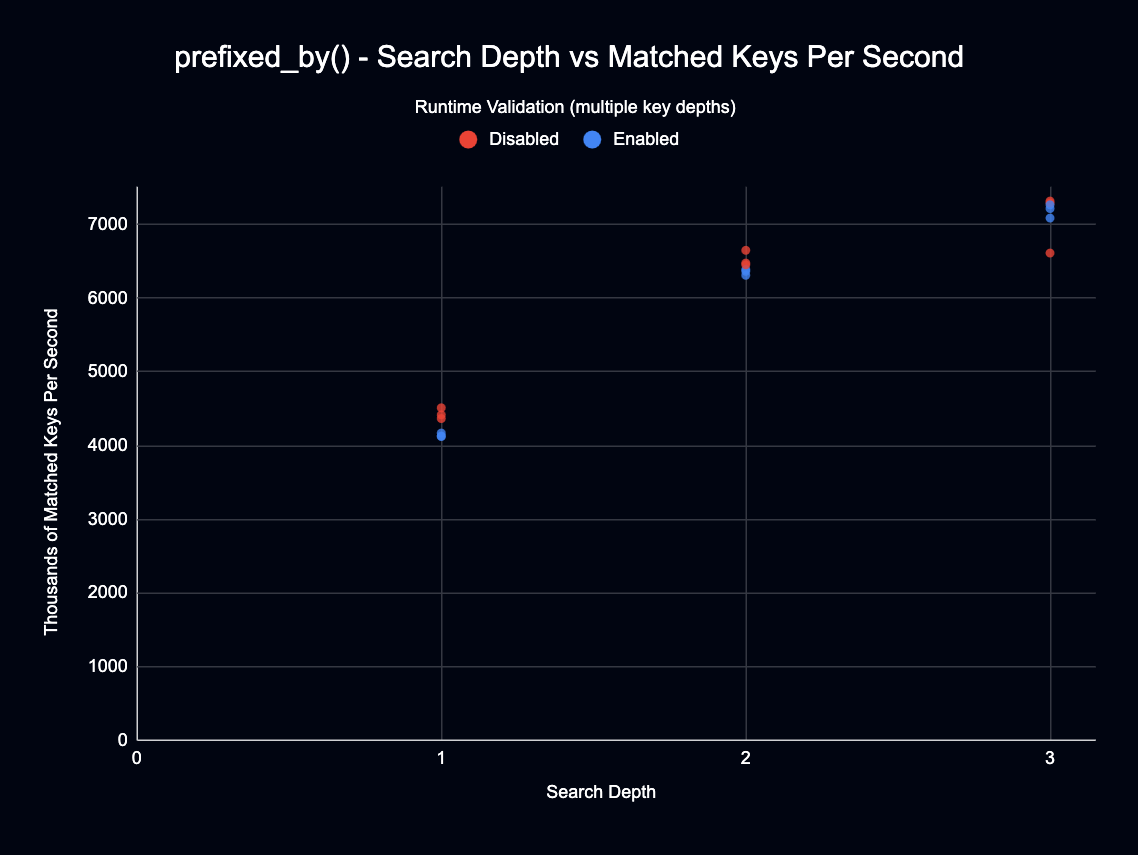Click the x-axis label 'Search Depth'
Image resolution: width=1138 pixels, height=855 pixels.
601,792
